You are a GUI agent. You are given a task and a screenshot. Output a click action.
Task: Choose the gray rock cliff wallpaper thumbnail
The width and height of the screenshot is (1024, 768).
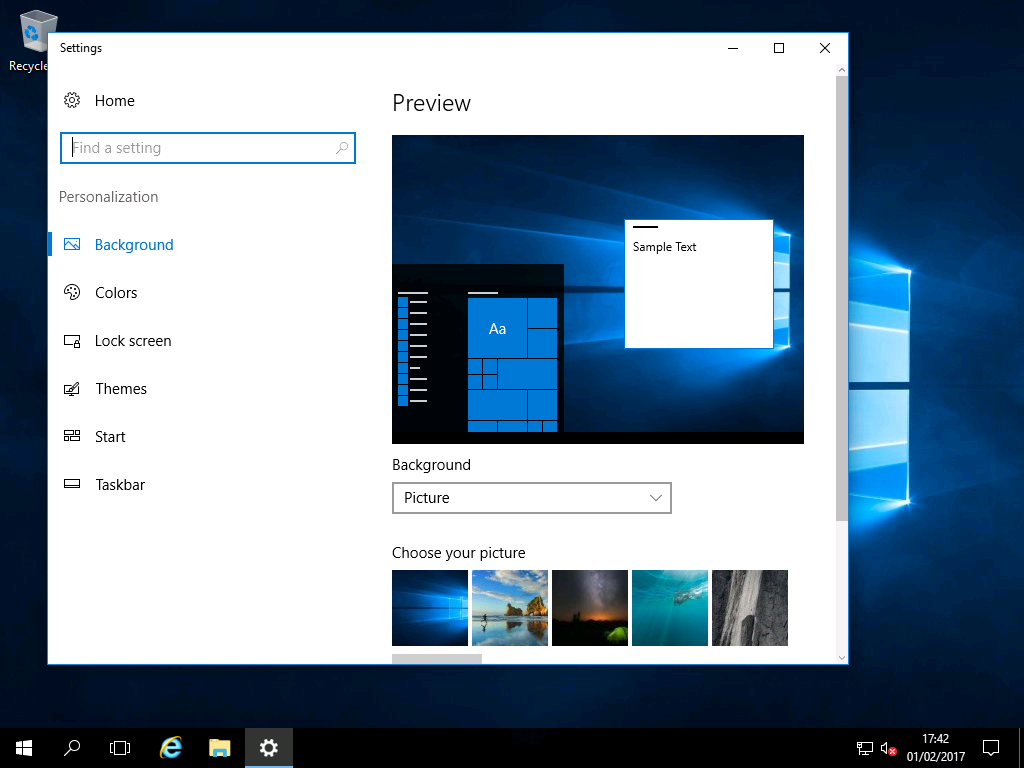(750, 608)
